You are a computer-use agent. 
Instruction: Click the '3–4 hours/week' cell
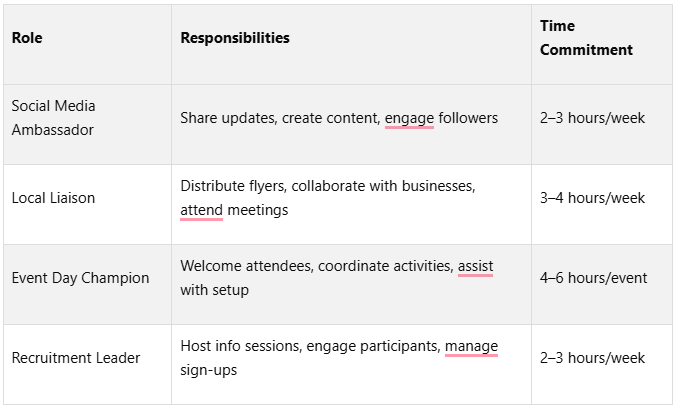(592, 198)
